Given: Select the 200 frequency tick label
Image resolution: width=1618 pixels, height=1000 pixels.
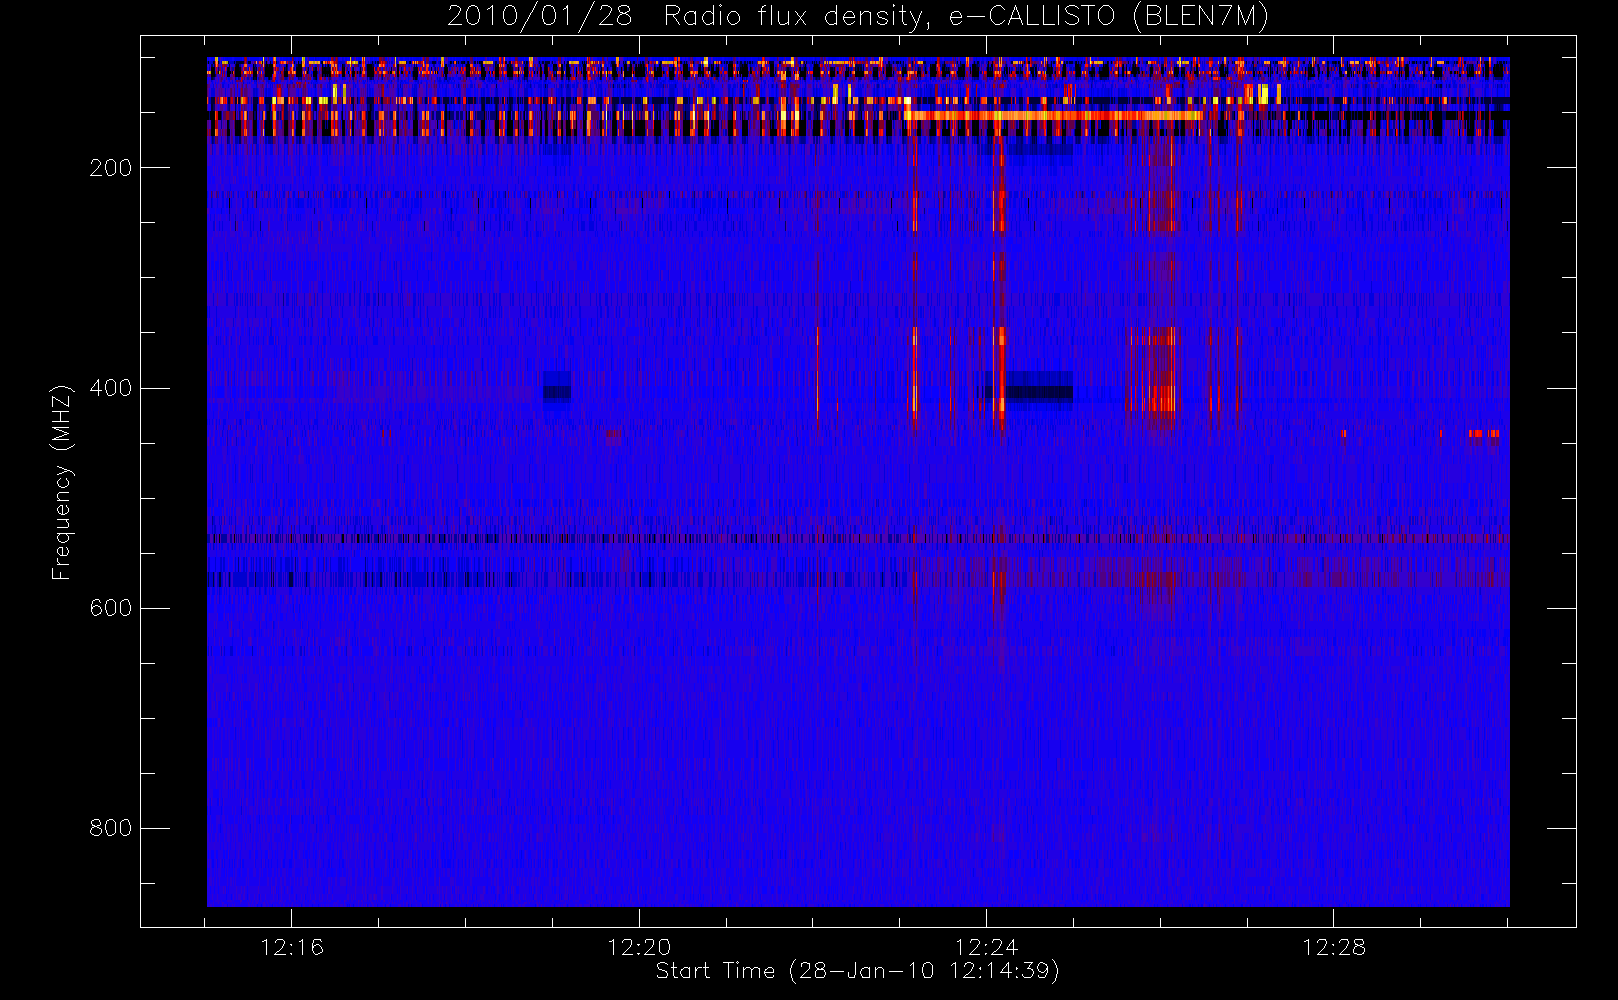Looking at the screenshot, I should pyautogui.click(x=110, y=168).
